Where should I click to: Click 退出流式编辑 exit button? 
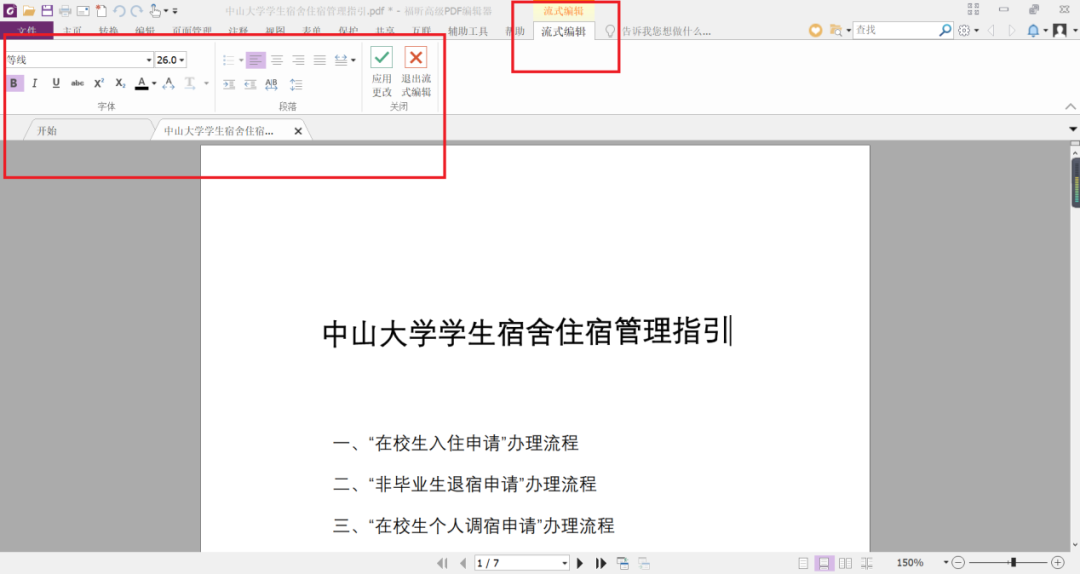(x=416, y=72)
